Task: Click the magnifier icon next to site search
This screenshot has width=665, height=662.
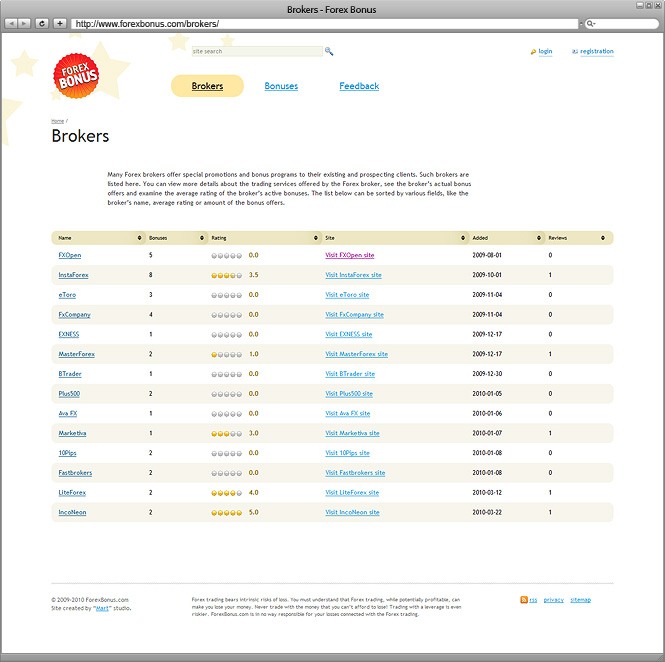Action: tap(329, 51)
